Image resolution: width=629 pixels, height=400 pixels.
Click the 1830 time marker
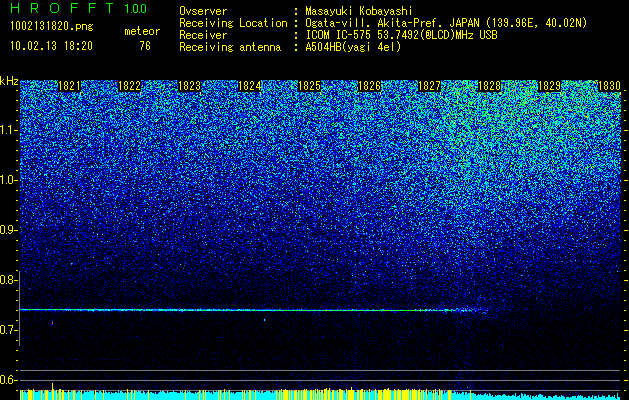coord(609,86)
